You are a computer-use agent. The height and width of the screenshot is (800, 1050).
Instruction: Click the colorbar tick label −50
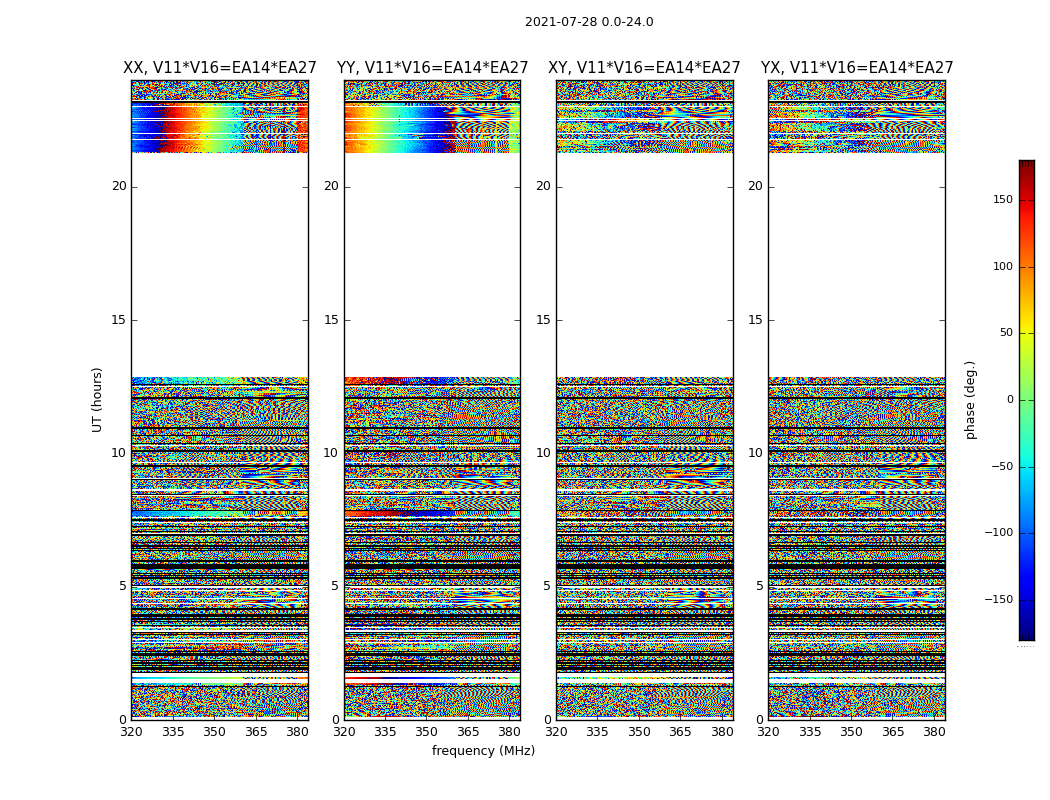click(1001, 467)
